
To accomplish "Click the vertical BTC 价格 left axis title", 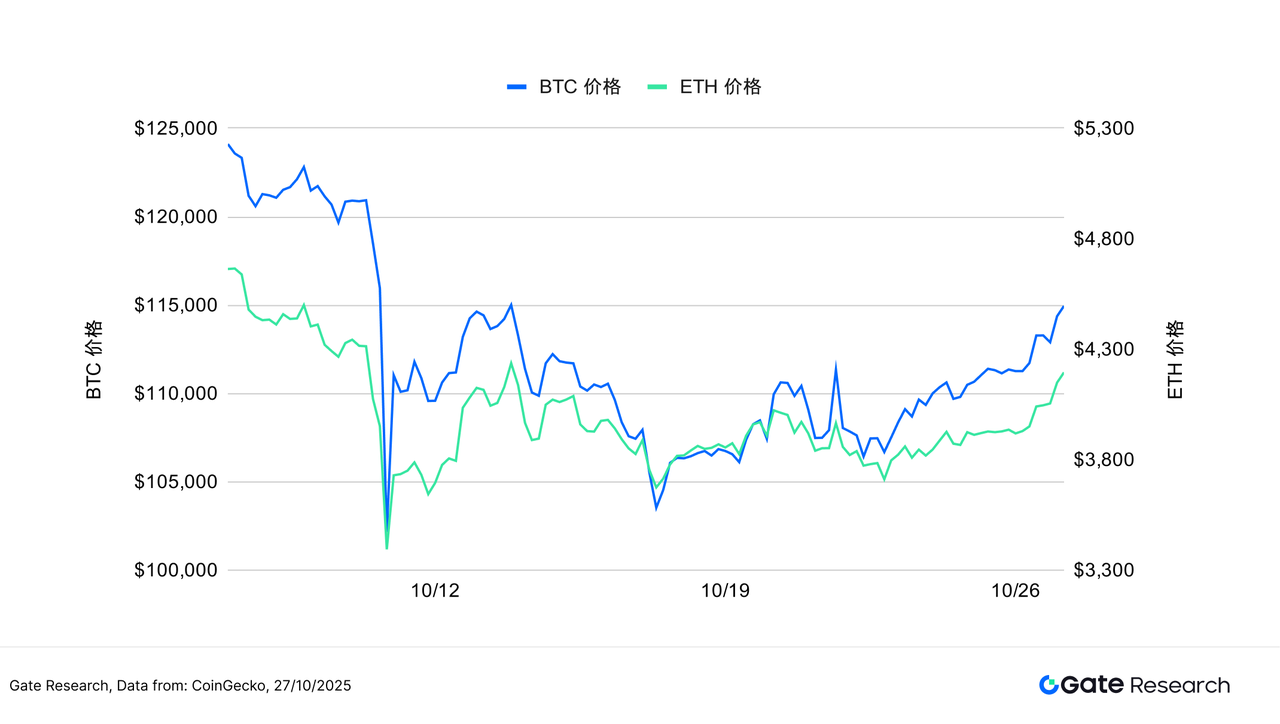I will (94, 360).
